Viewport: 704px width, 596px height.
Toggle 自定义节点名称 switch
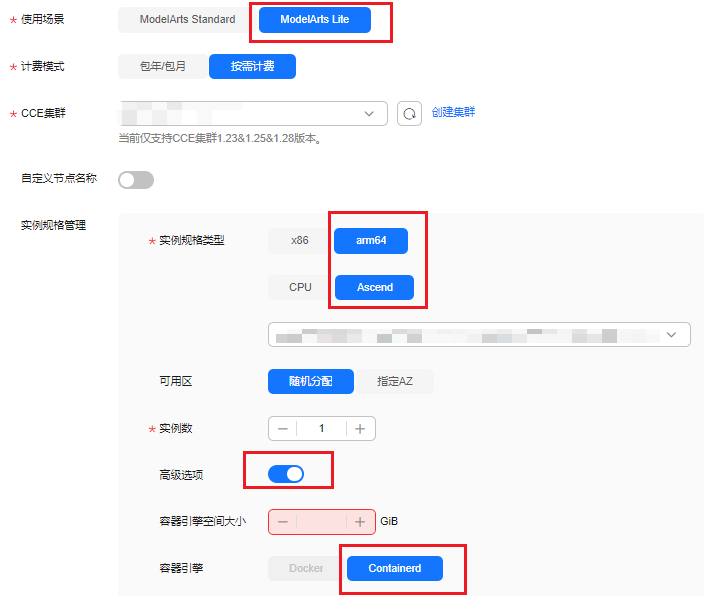[136, 180]
